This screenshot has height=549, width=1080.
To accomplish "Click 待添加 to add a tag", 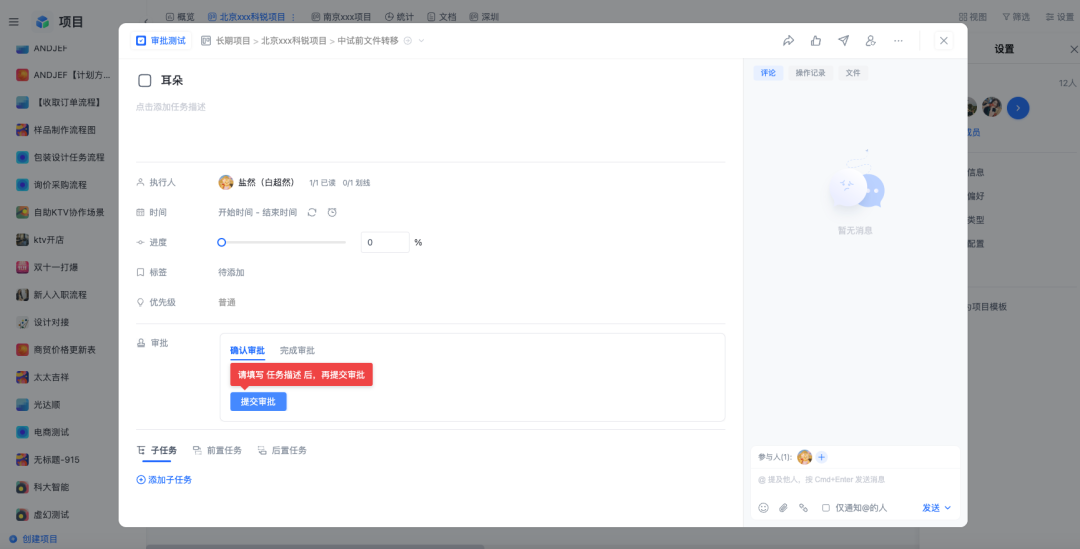I will (x=231, y=272).
